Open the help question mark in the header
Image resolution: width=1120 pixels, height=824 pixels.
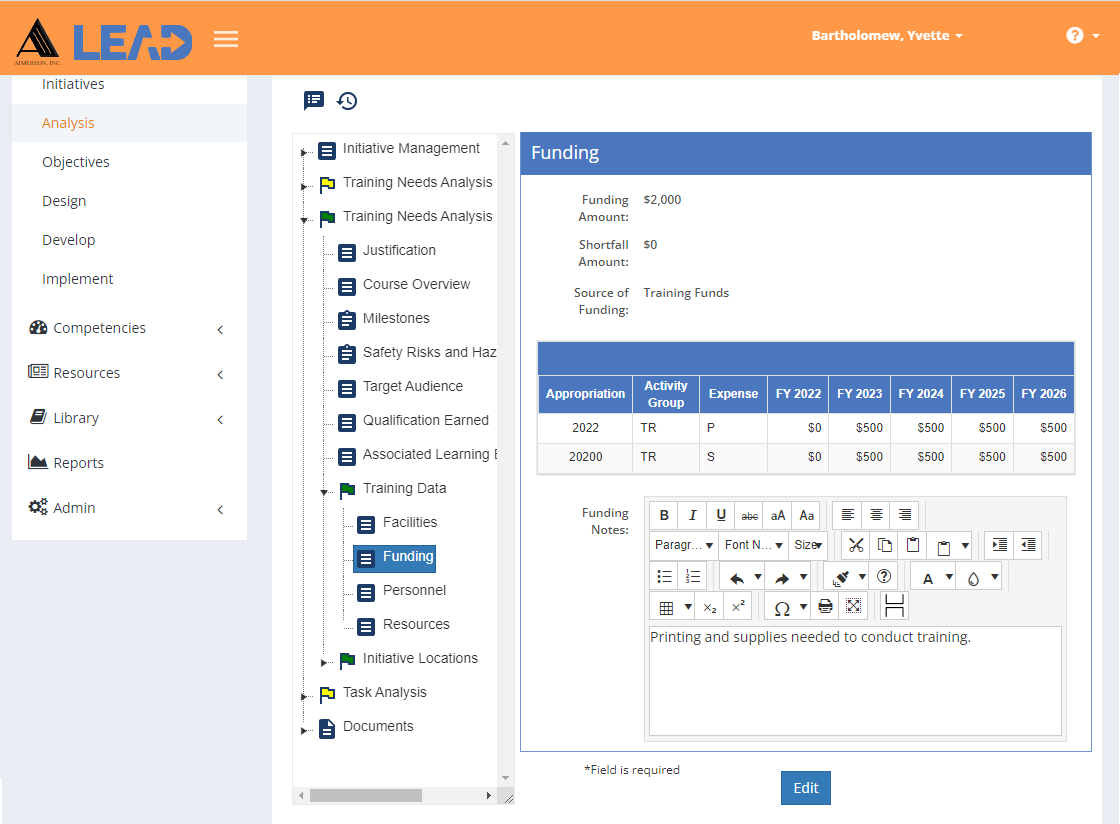1074,36
